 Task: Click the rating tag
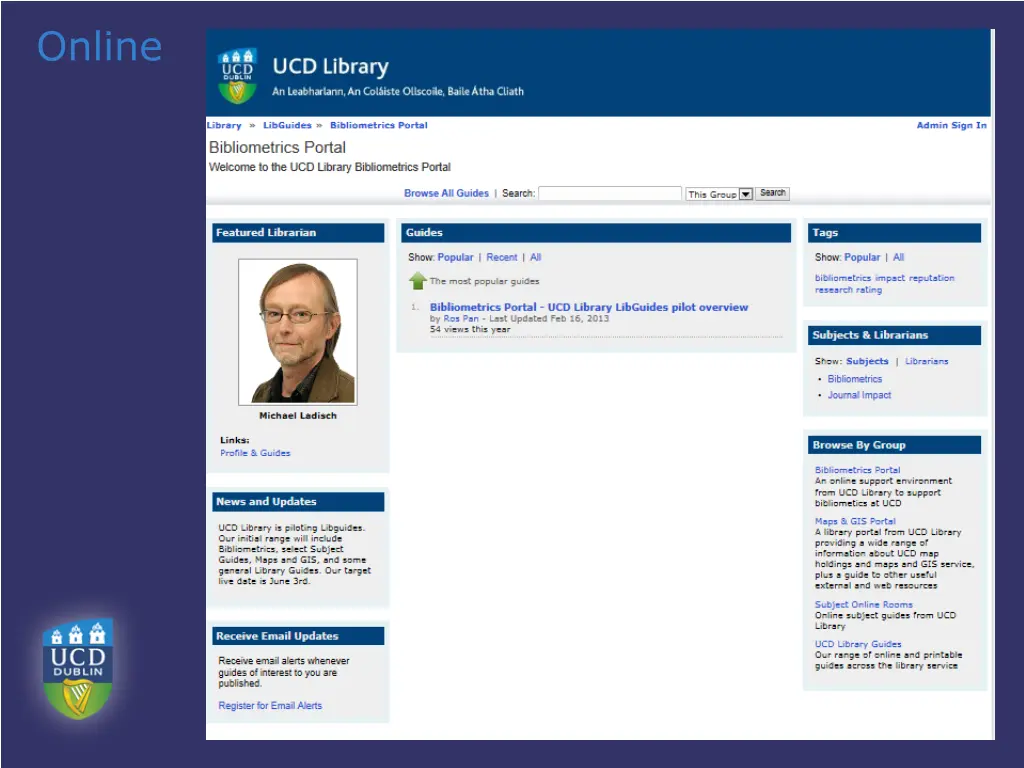869,290
